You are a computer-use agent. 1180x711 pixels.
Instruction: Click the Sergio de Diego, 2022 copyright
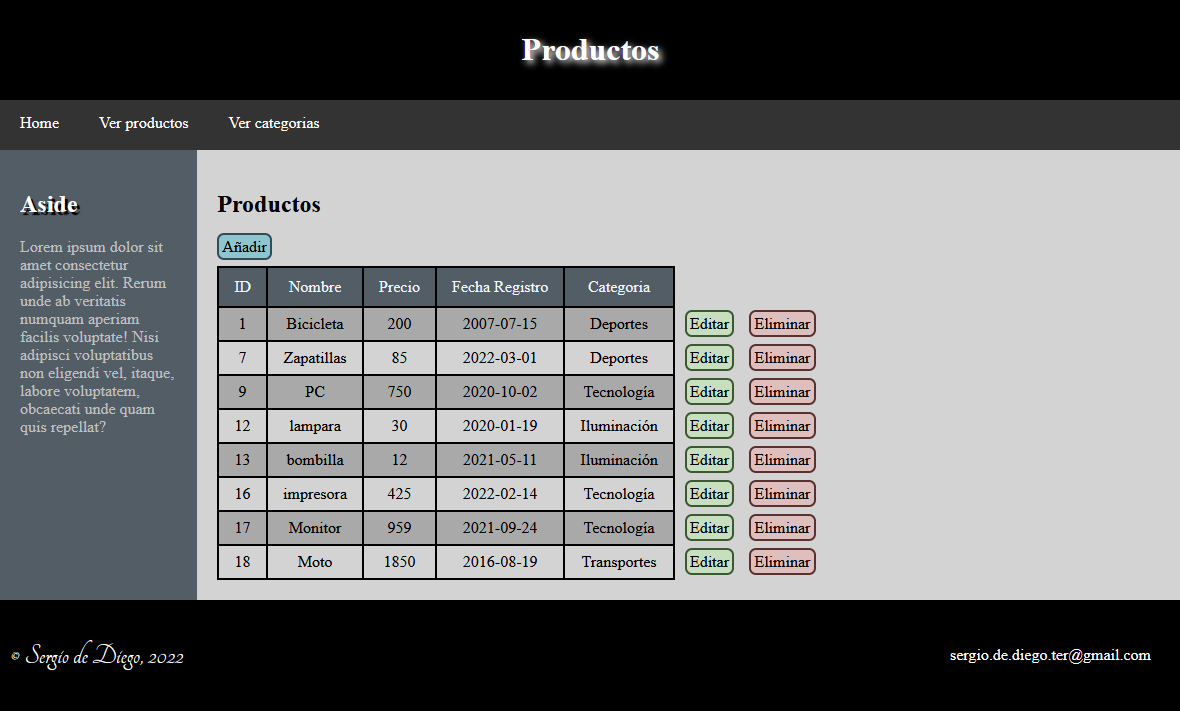click(97, 656)
